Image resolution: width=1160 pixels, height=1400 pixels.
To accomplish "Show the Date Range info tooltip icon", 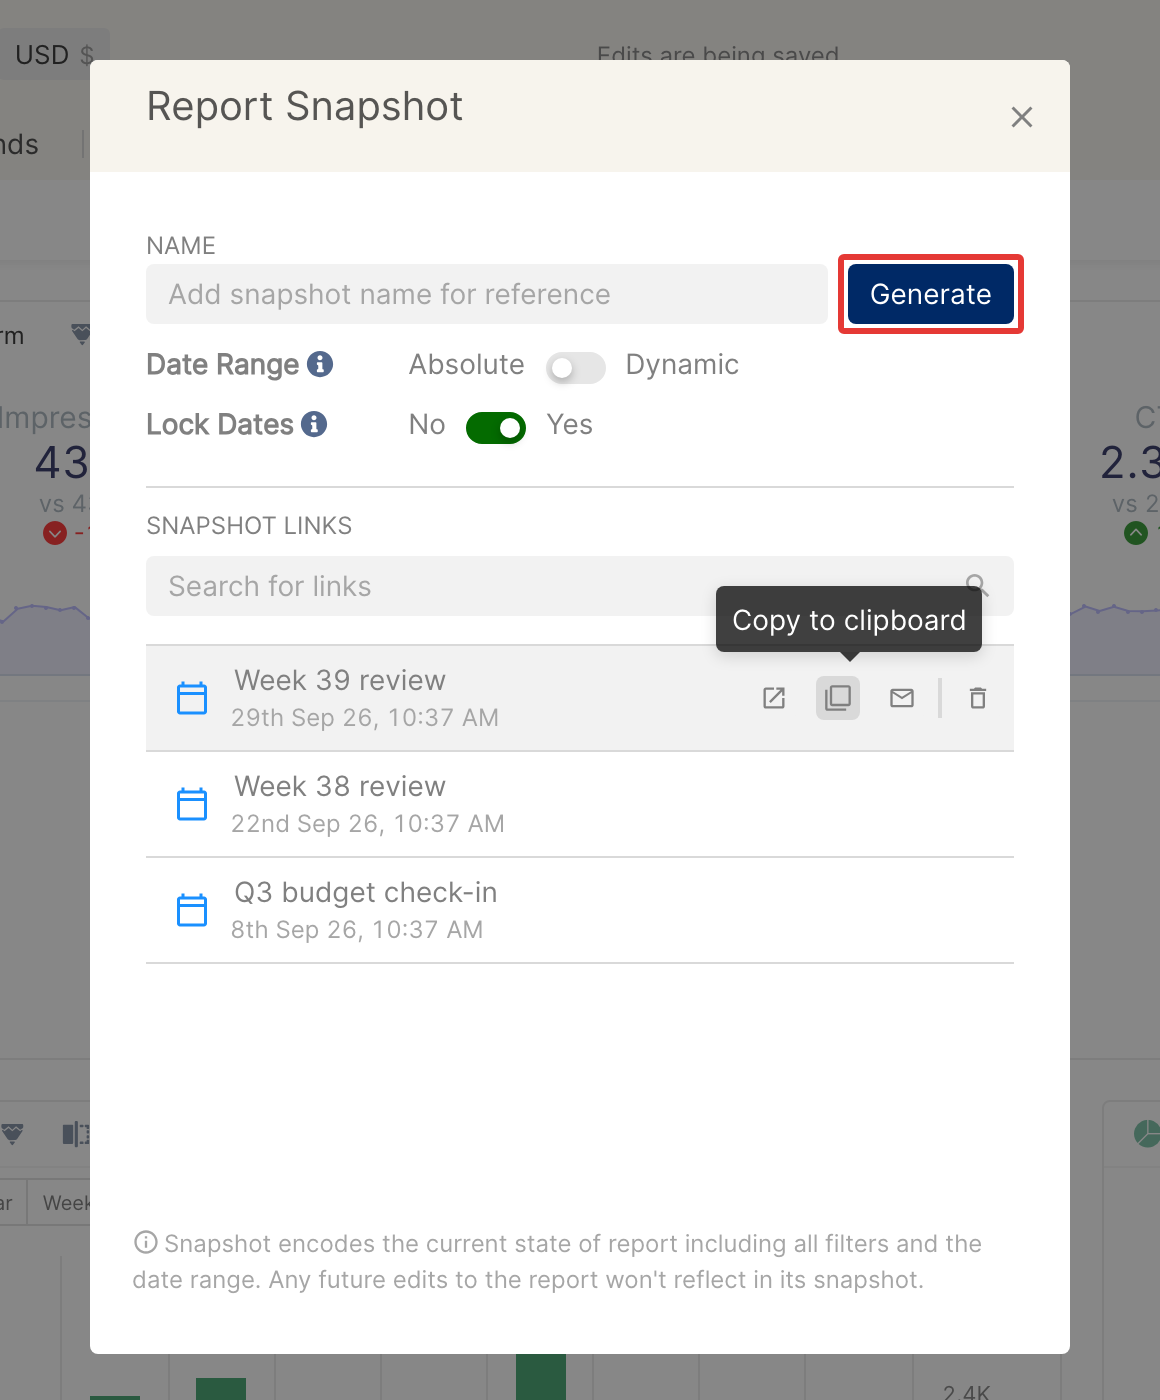I will tap(320, 364).
